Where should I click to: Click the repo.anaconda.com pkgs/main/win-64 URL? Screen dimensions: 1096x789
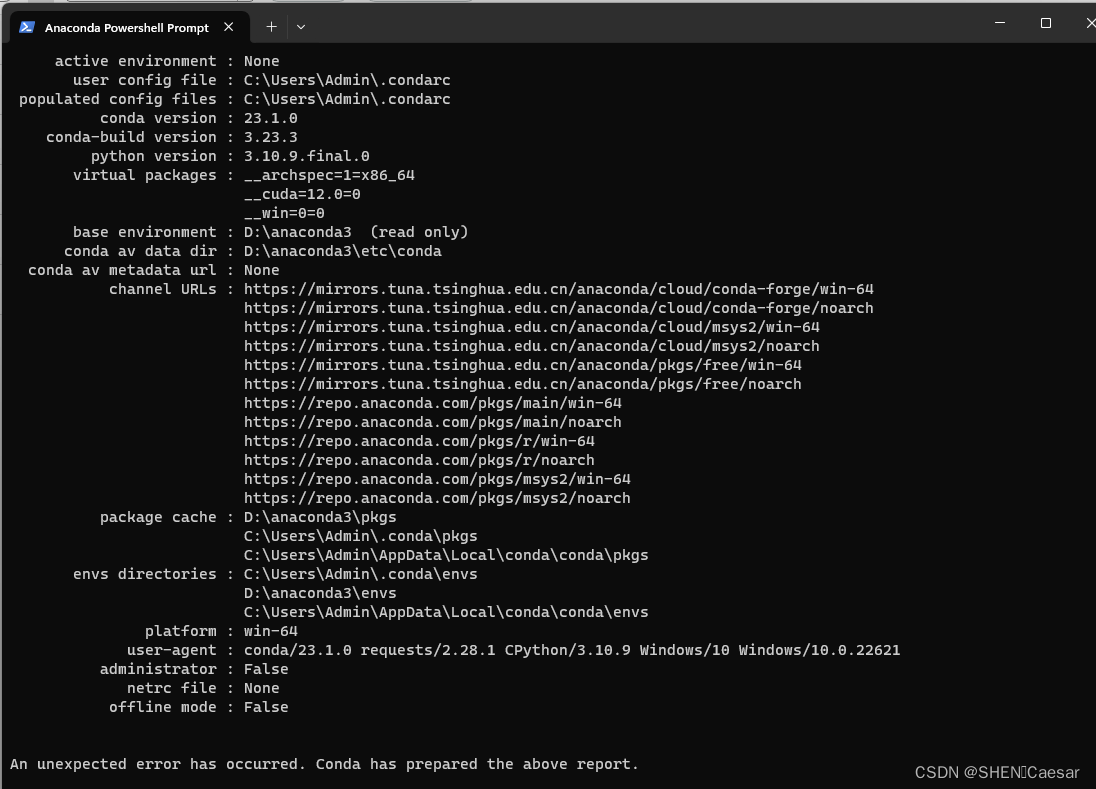[x=433, y=403]
